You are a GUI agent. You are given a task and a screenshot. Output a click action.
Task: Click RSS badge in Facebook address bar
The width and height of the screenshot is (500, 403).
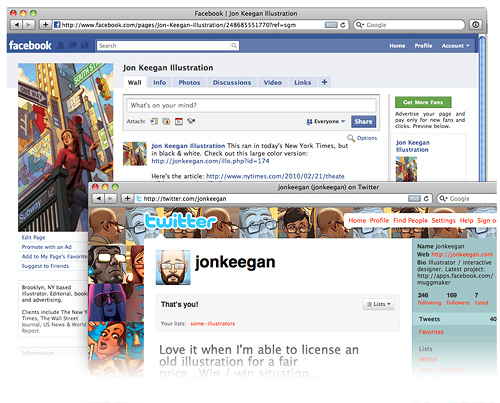[331, 25]
